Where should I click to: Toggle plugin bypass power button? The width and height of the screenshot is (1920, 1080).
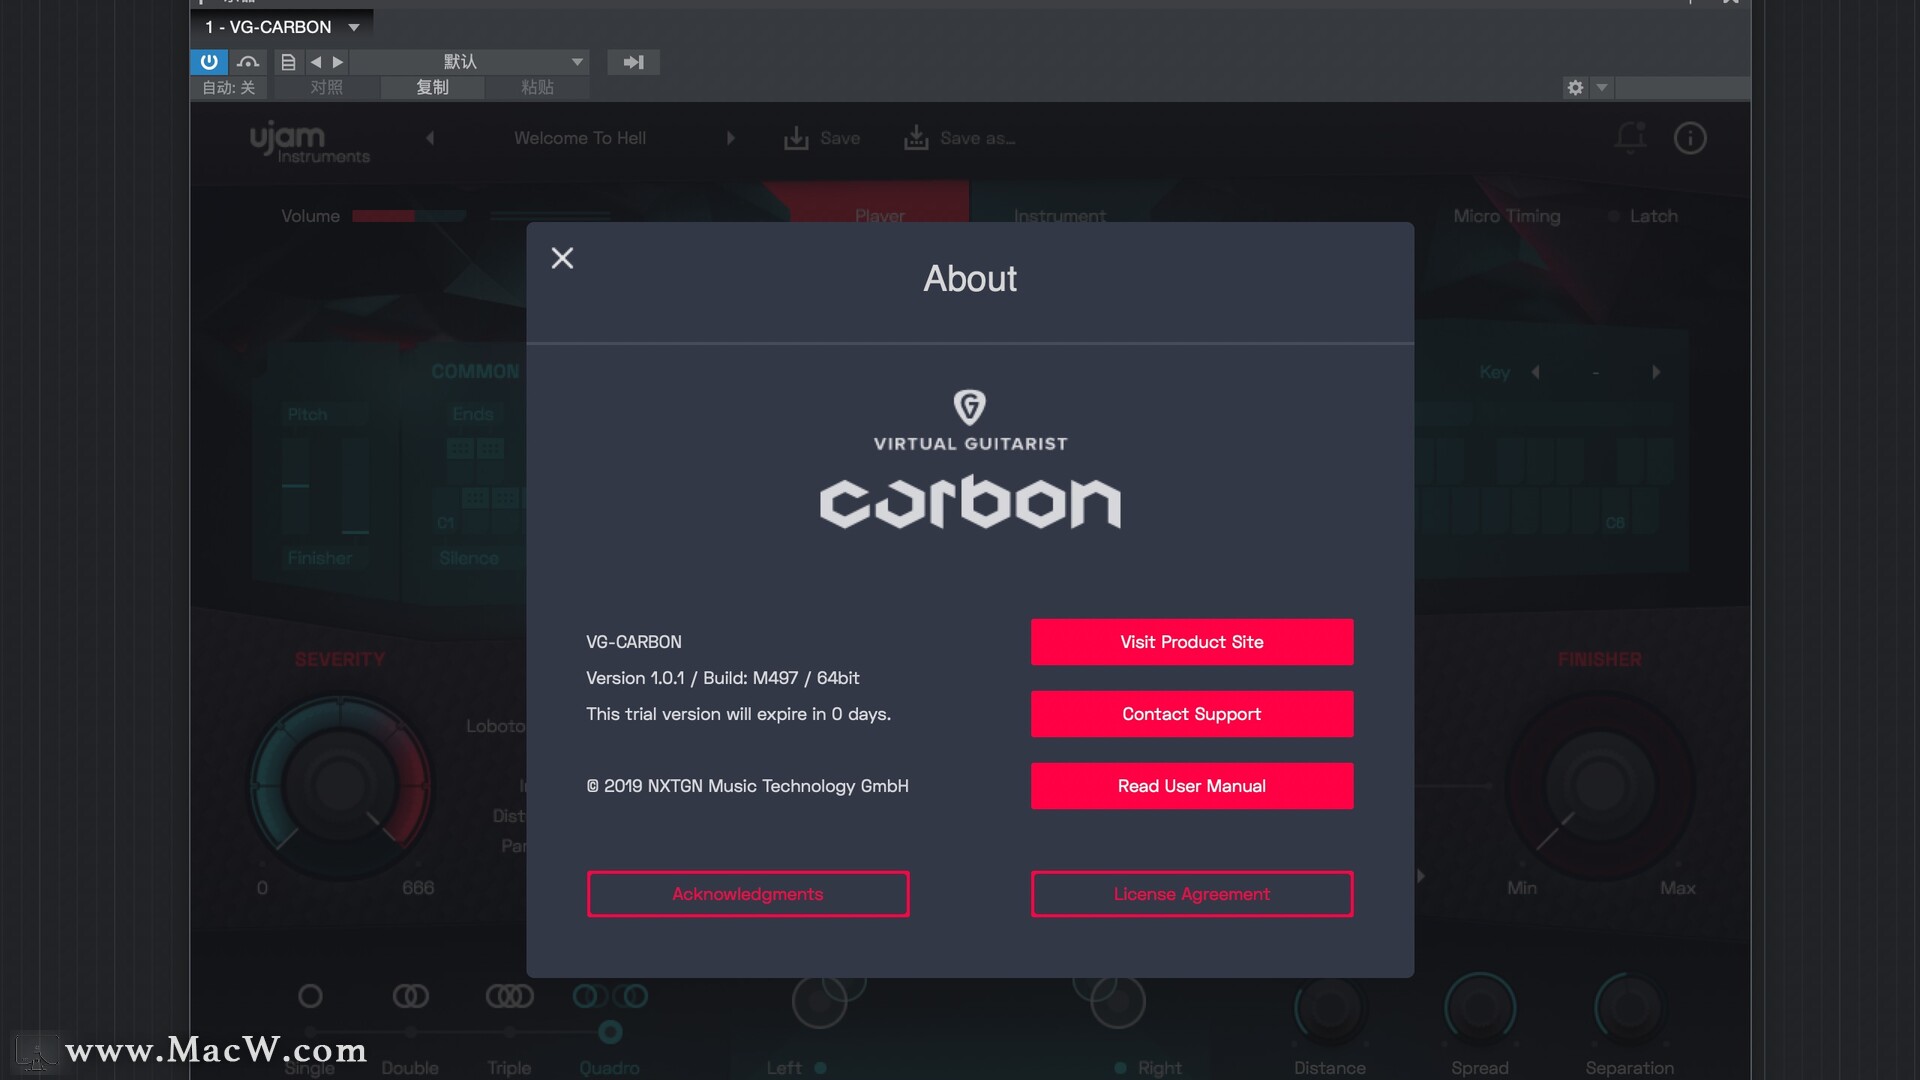209,62
